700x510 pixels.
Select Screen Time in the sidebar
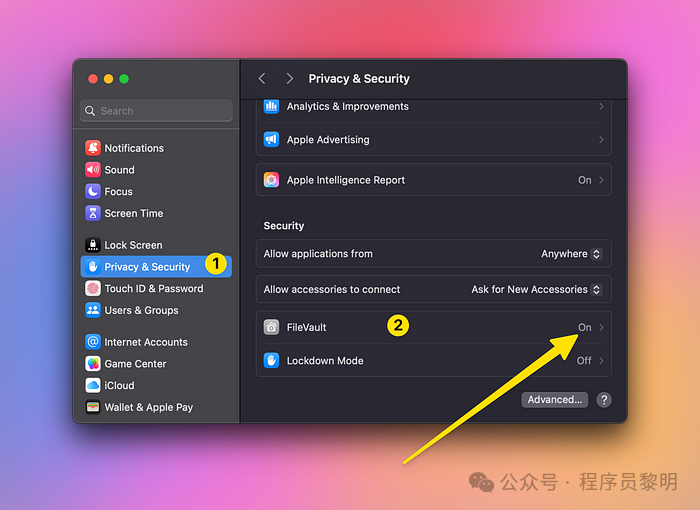coord(156,213)
